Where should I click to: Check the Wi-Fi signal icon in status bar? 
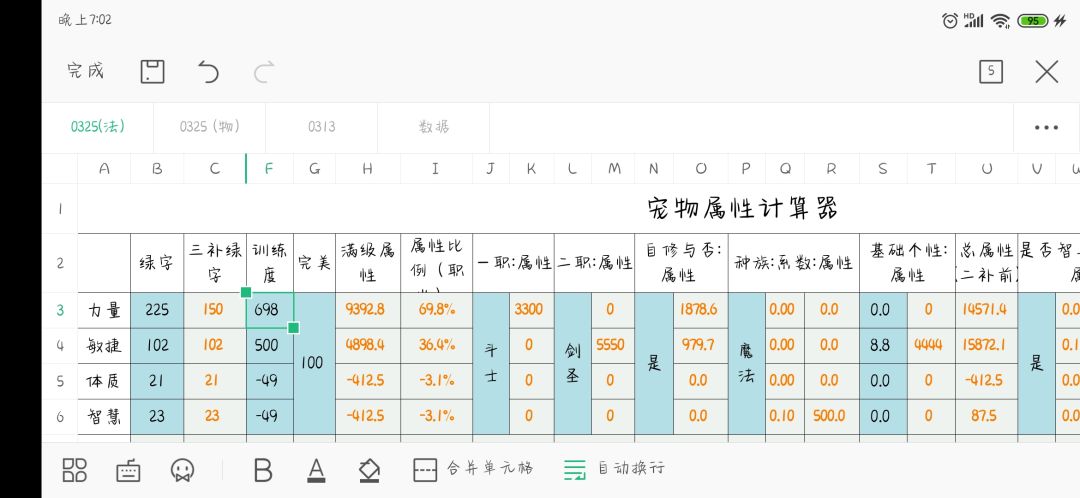click(1000, 21)
